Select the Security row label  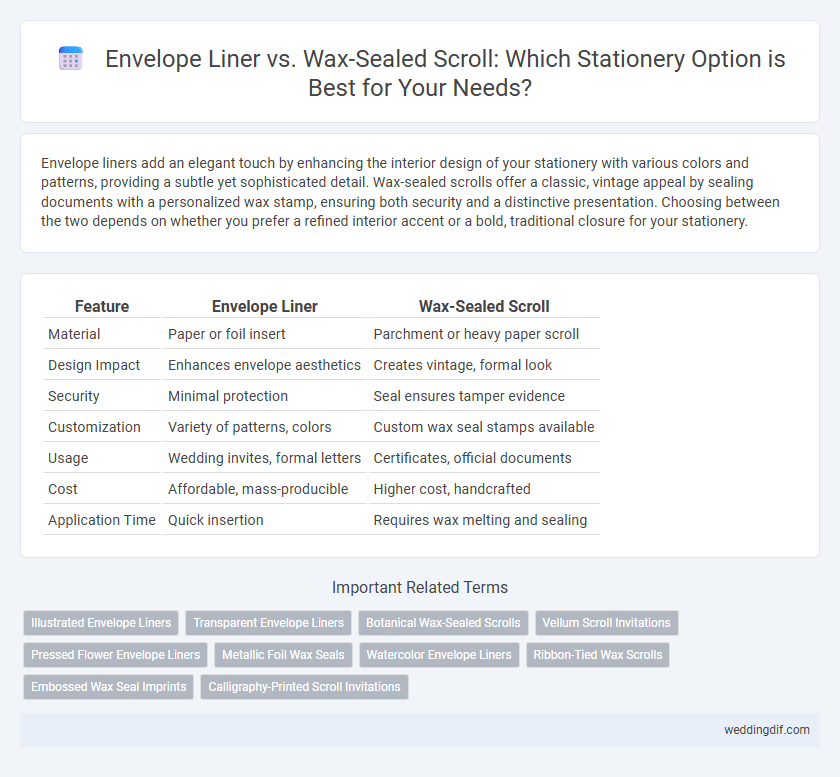coord(73,396)
